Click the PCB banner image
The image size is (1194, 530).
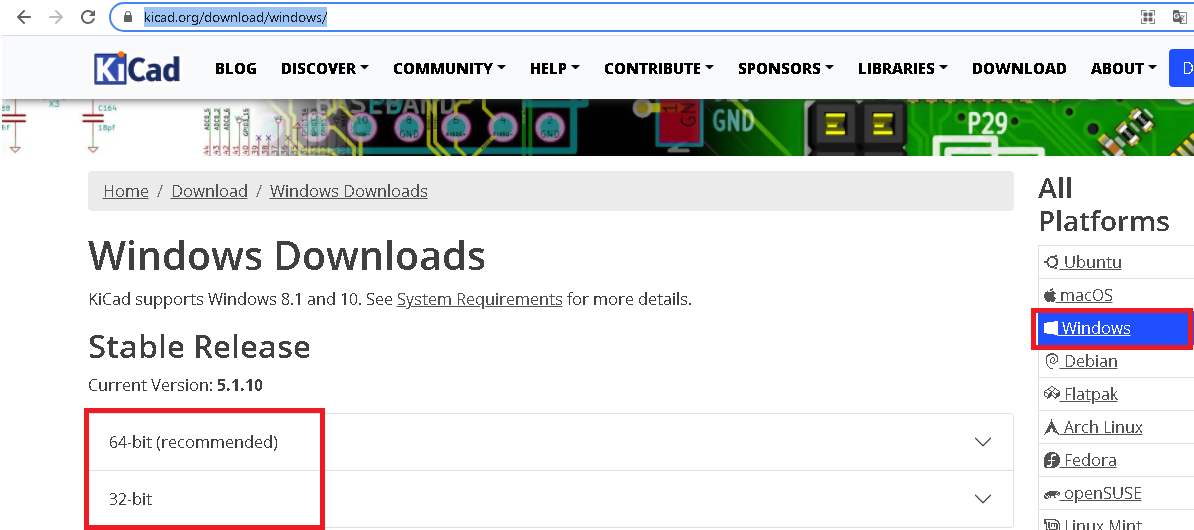(597, 127)
